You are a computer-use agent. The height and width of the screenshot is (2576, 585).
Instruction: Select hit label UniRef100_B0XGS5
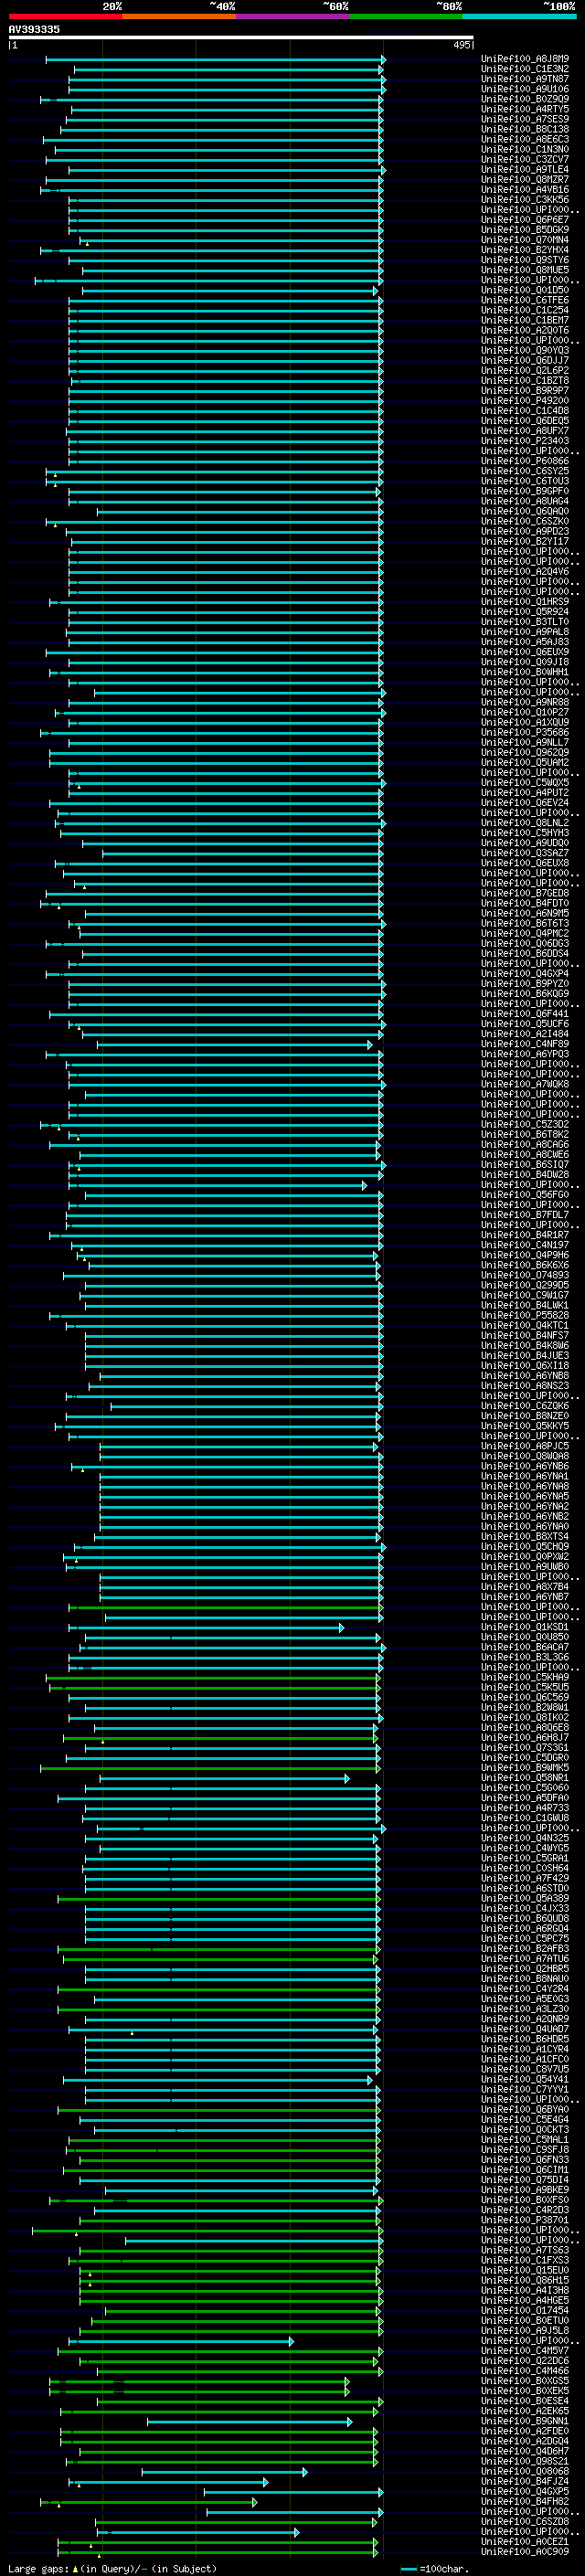(x=525, y=2380)
